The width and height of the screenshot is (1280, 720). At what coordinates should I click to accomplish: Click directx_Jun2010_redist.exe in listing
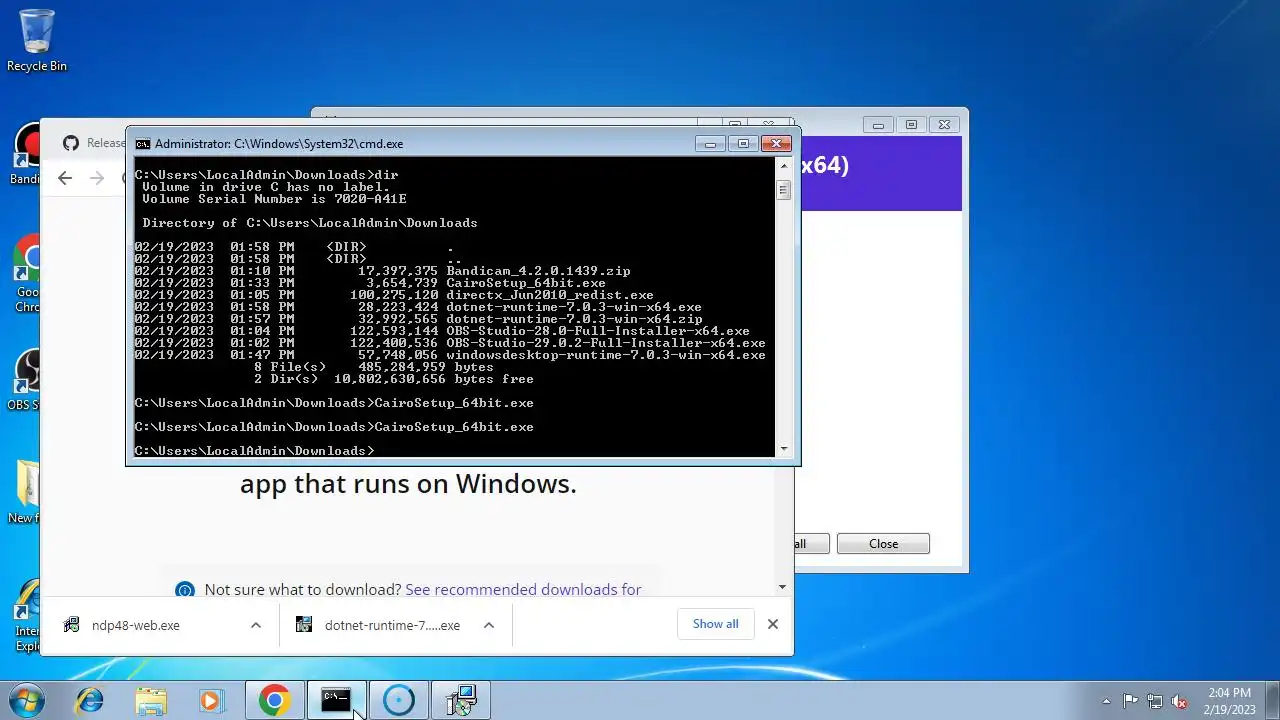[550, 295]
